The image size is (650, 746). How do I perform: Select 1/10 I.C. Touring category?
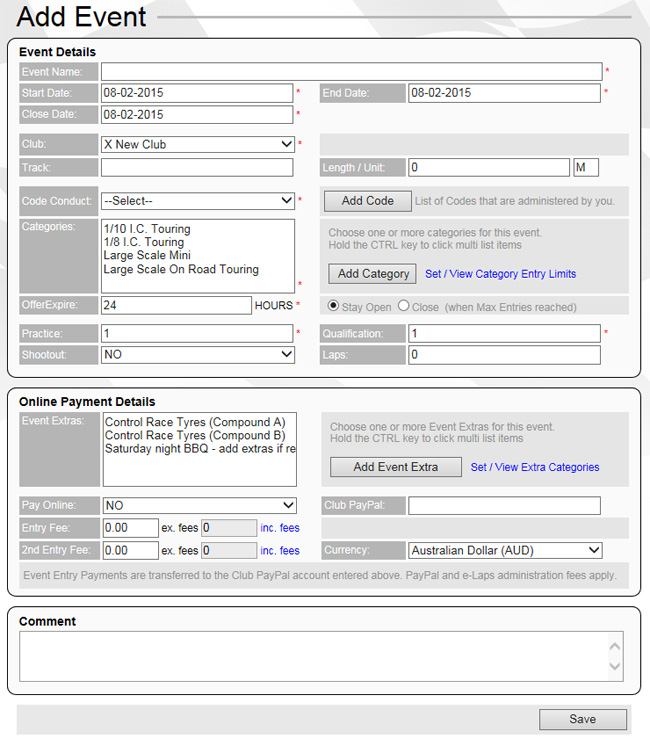(147, 229)
